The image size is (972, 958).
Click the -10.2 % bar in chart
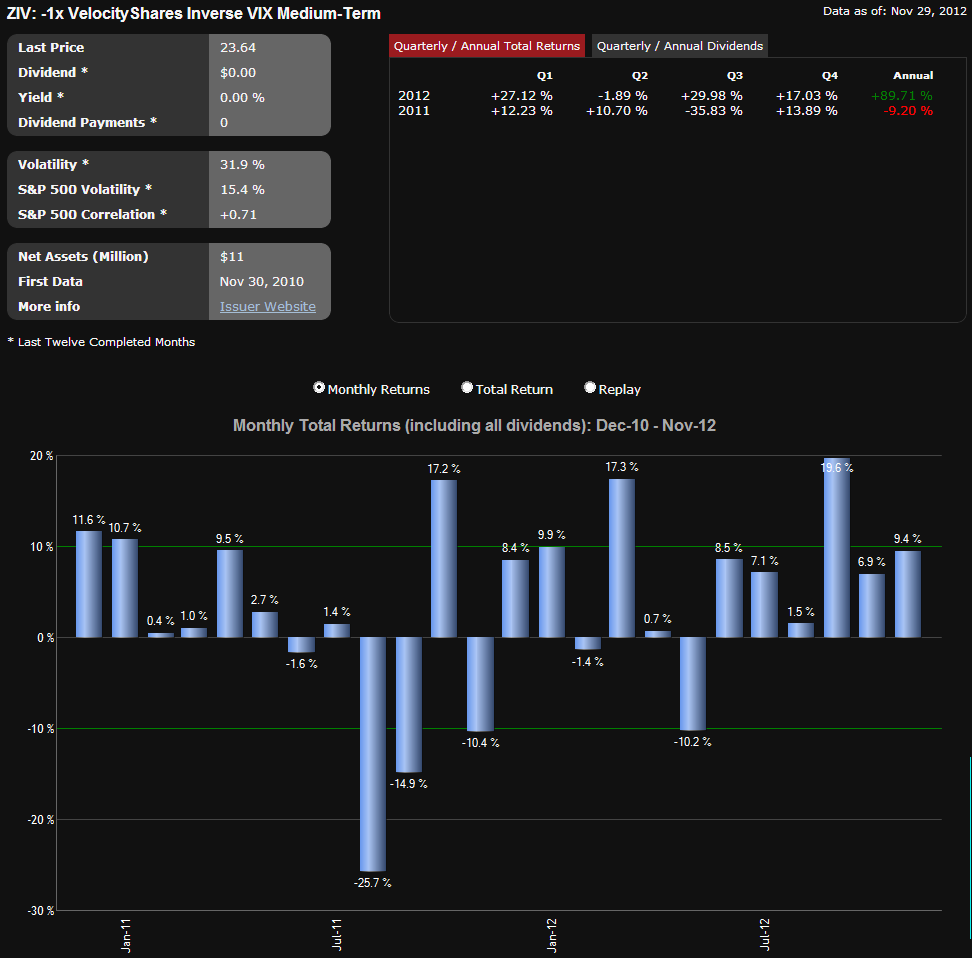[693, 684]
